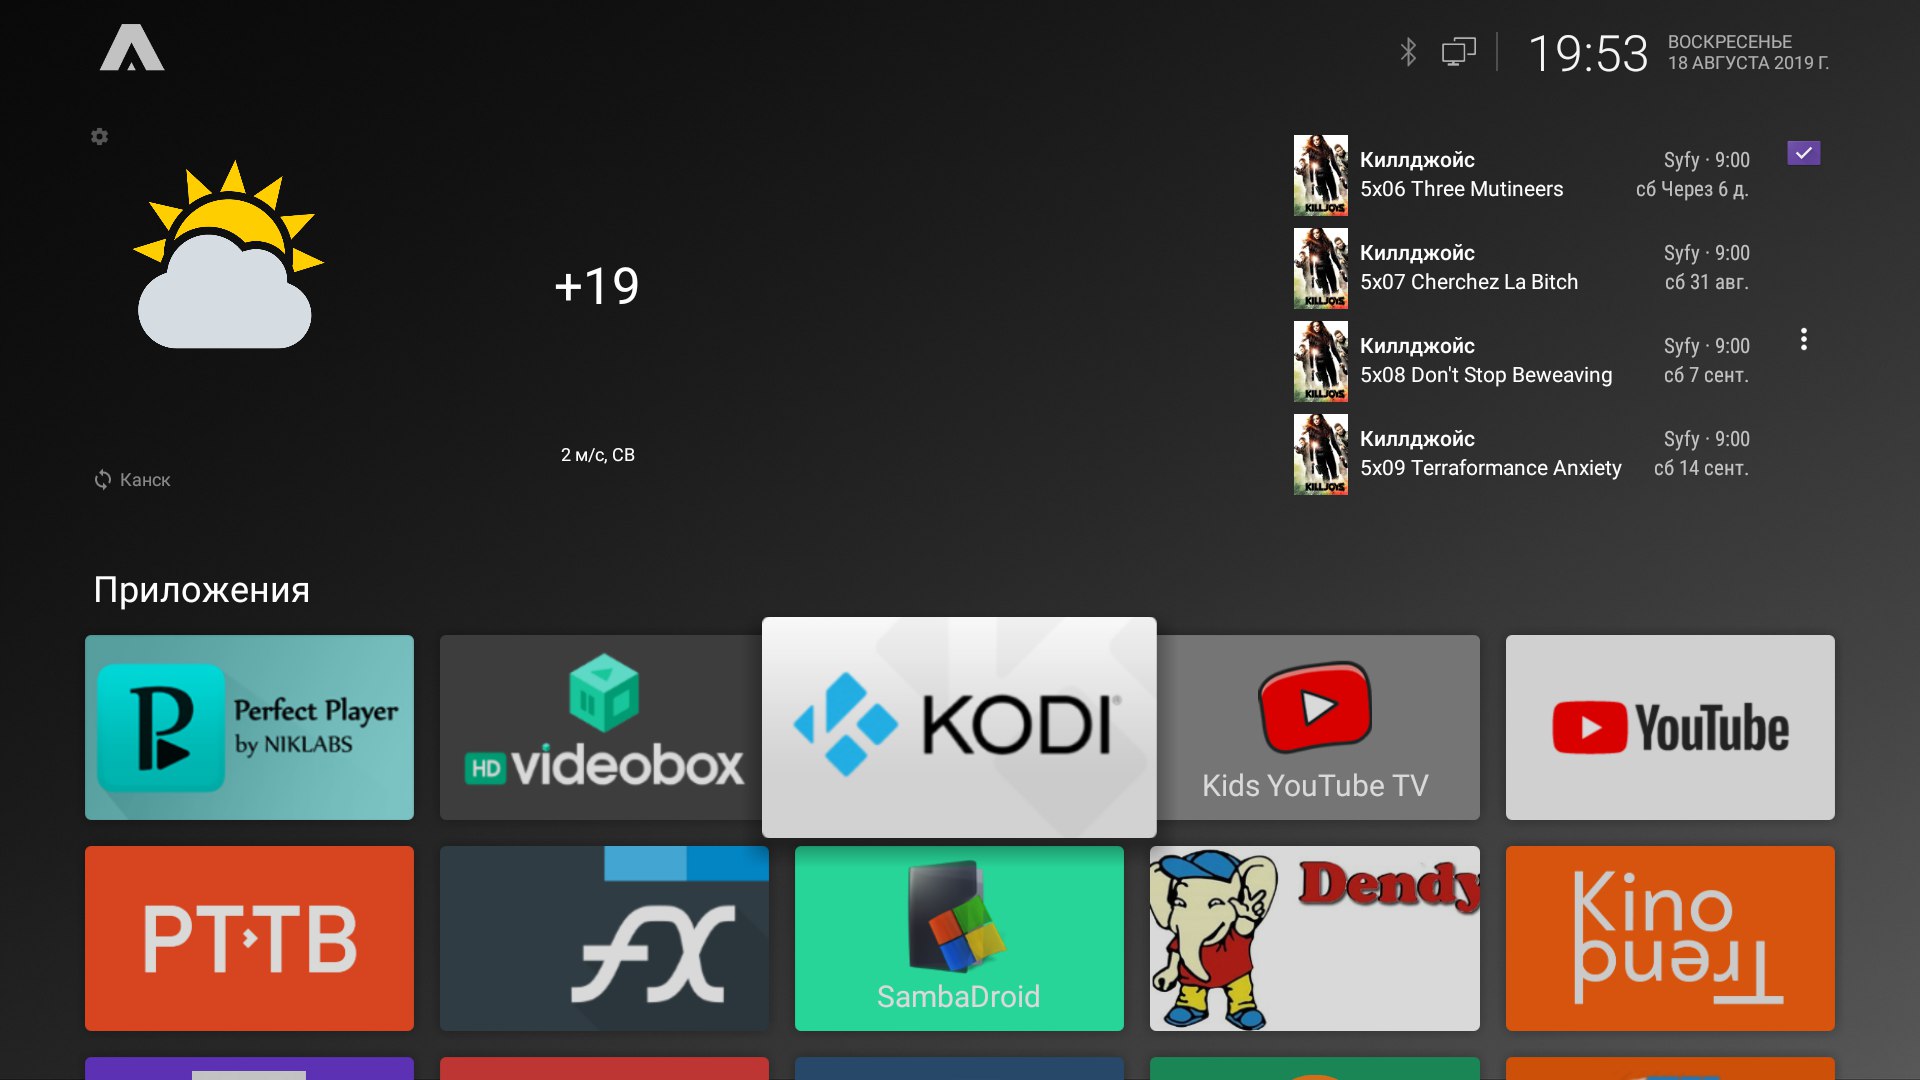Click the sun and cloud weather icon

click(228, 255)
